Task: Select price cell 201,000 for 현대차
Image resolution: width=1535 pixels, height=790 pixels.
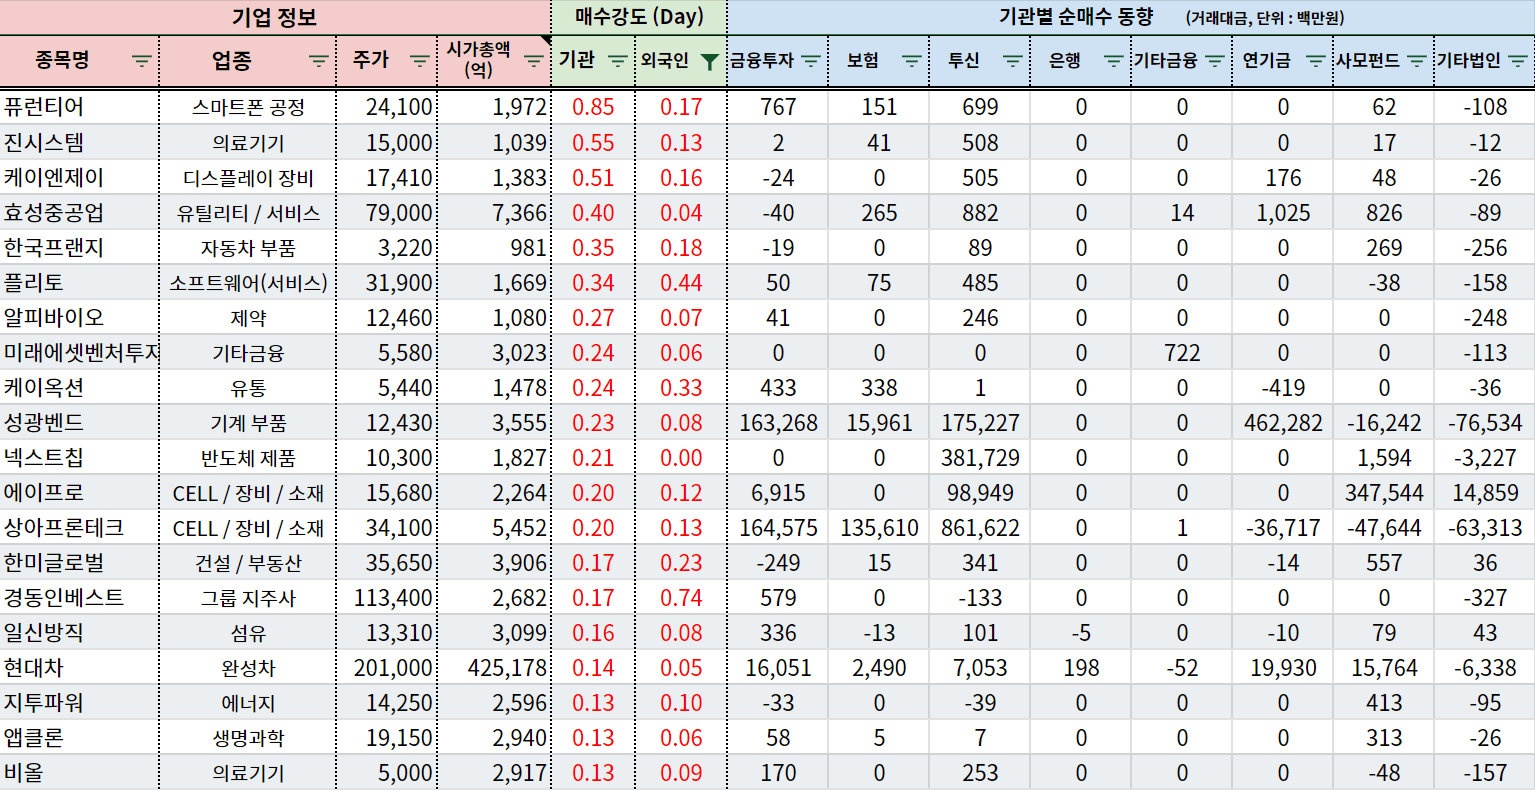Action: pos(387,667)
